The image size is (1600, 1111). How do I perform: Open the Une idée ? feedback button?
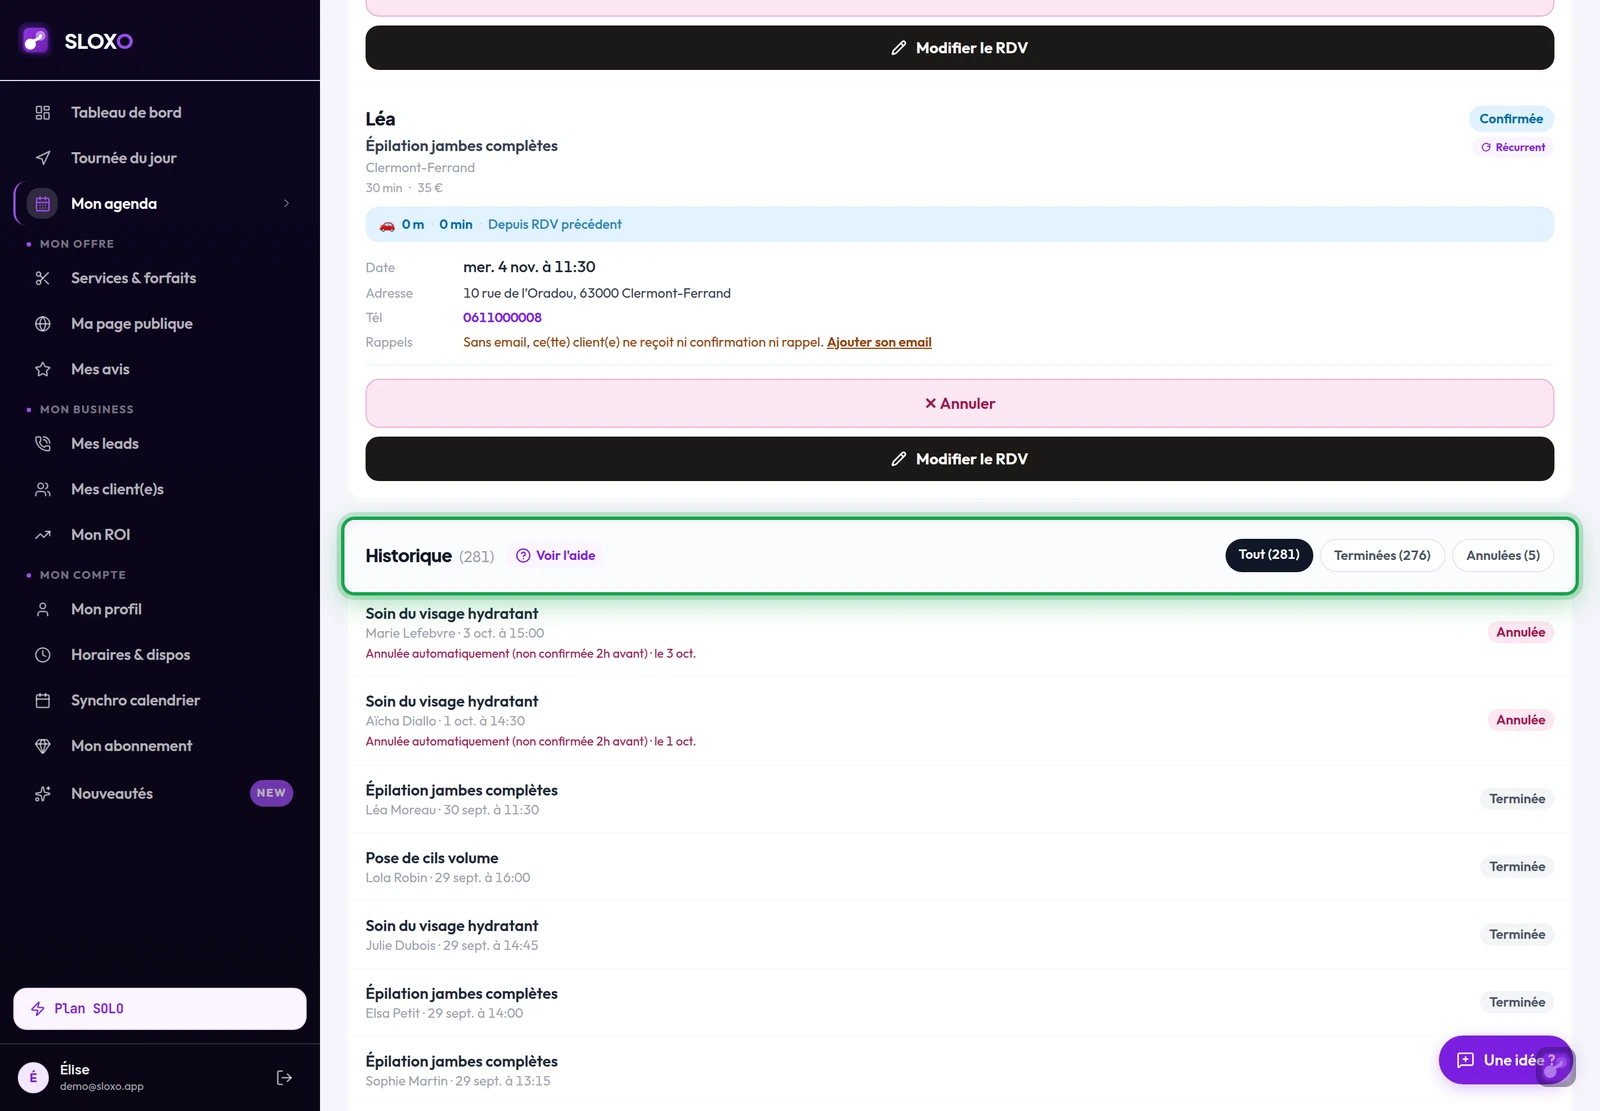click(x=1506, y=1060)
